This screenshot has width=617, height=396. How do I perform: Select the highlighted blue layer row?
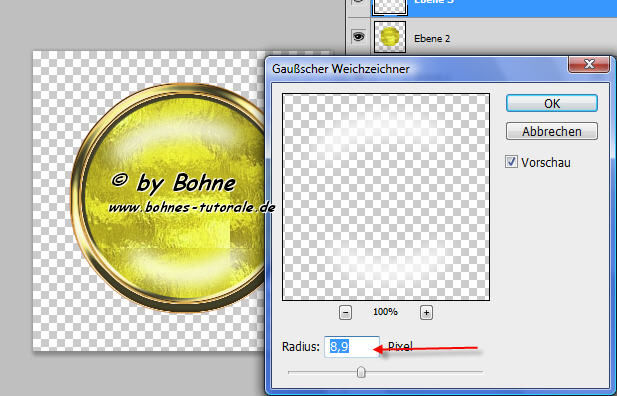pos(481,8)
